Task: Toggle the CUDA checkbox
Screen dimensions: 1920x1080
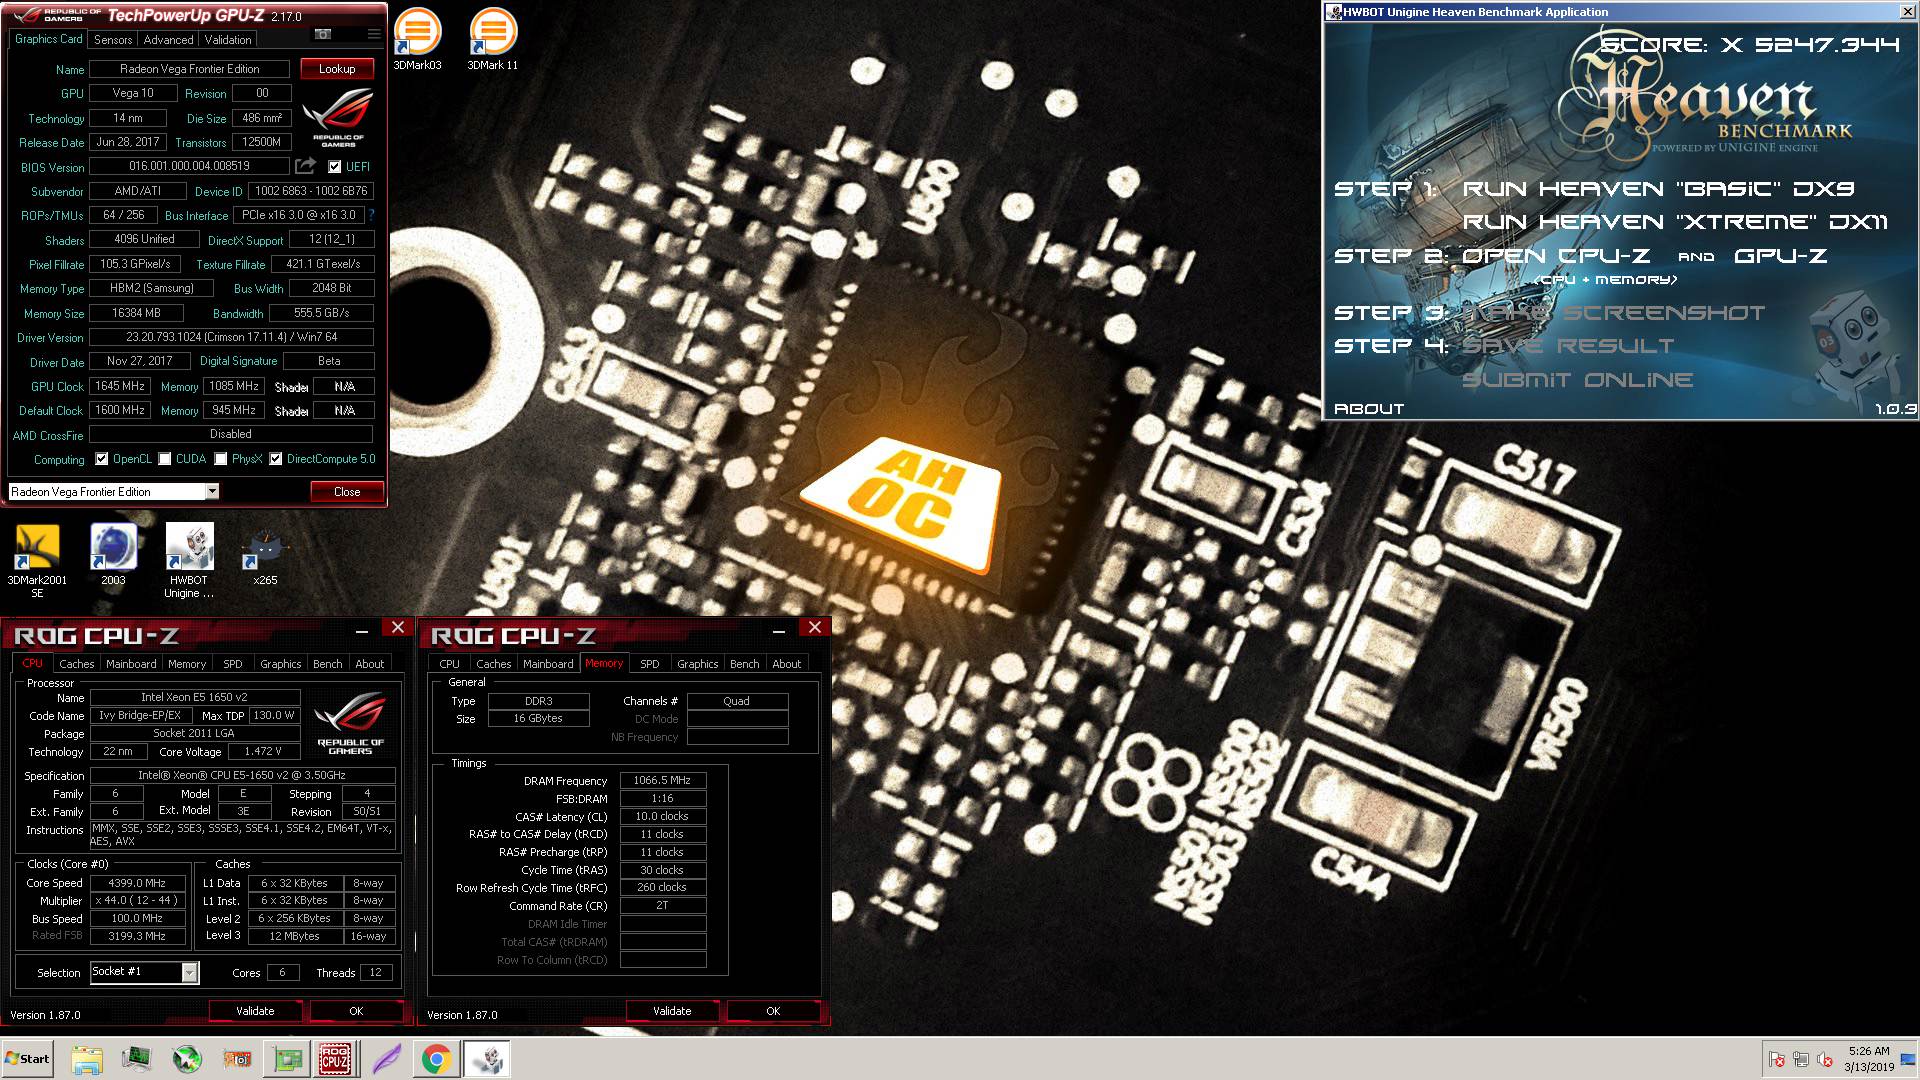Action: click(x=164, y=459)
